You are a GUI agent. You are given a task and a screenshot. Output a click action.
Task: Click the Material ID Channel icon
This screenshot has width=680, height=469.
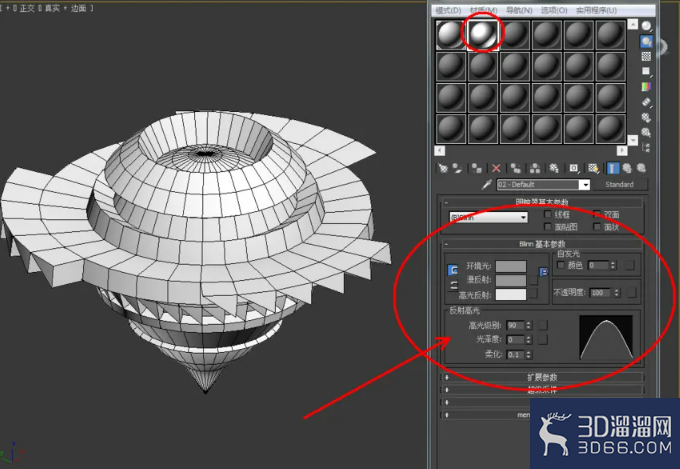tap(574, 168)
